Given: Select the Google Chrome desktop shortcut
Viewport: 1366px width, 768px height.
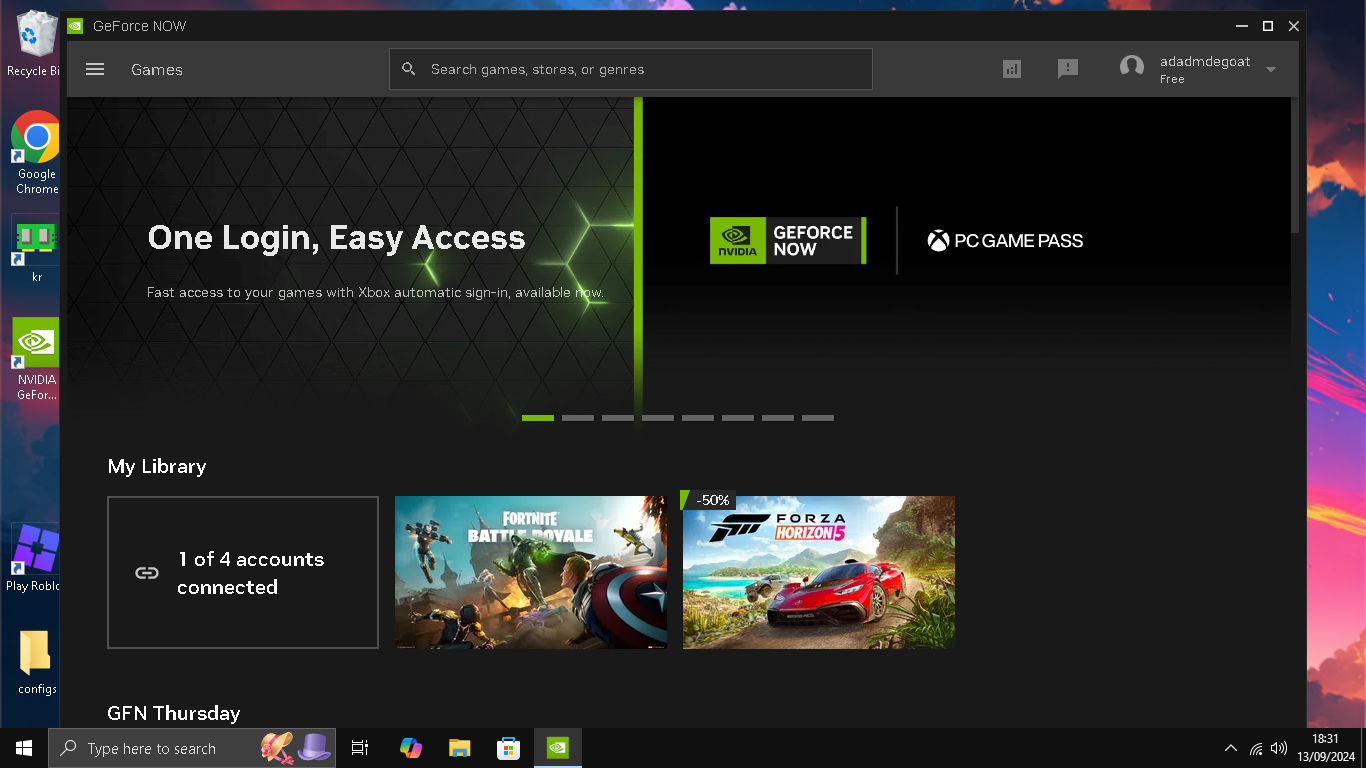Looking at the screenshot, I should pyautogui.click(x=35, y=153).
